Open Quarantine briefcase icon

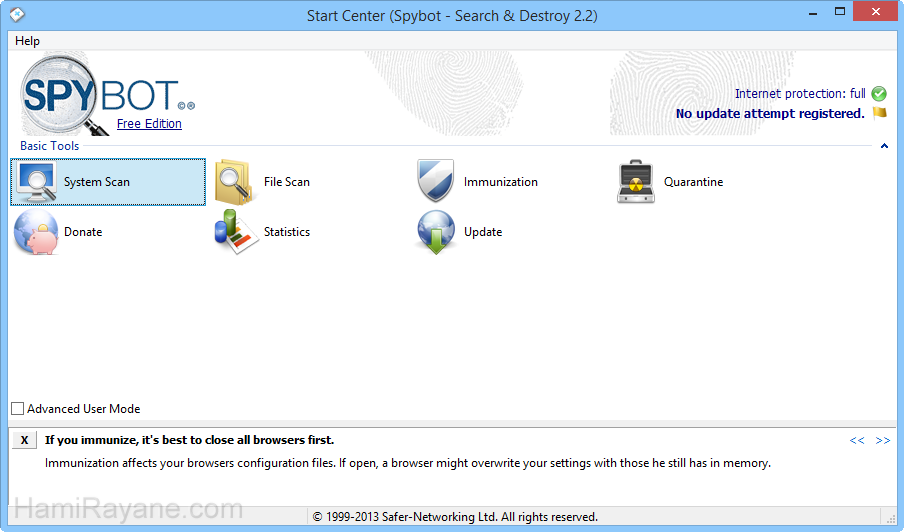(635, 182)
